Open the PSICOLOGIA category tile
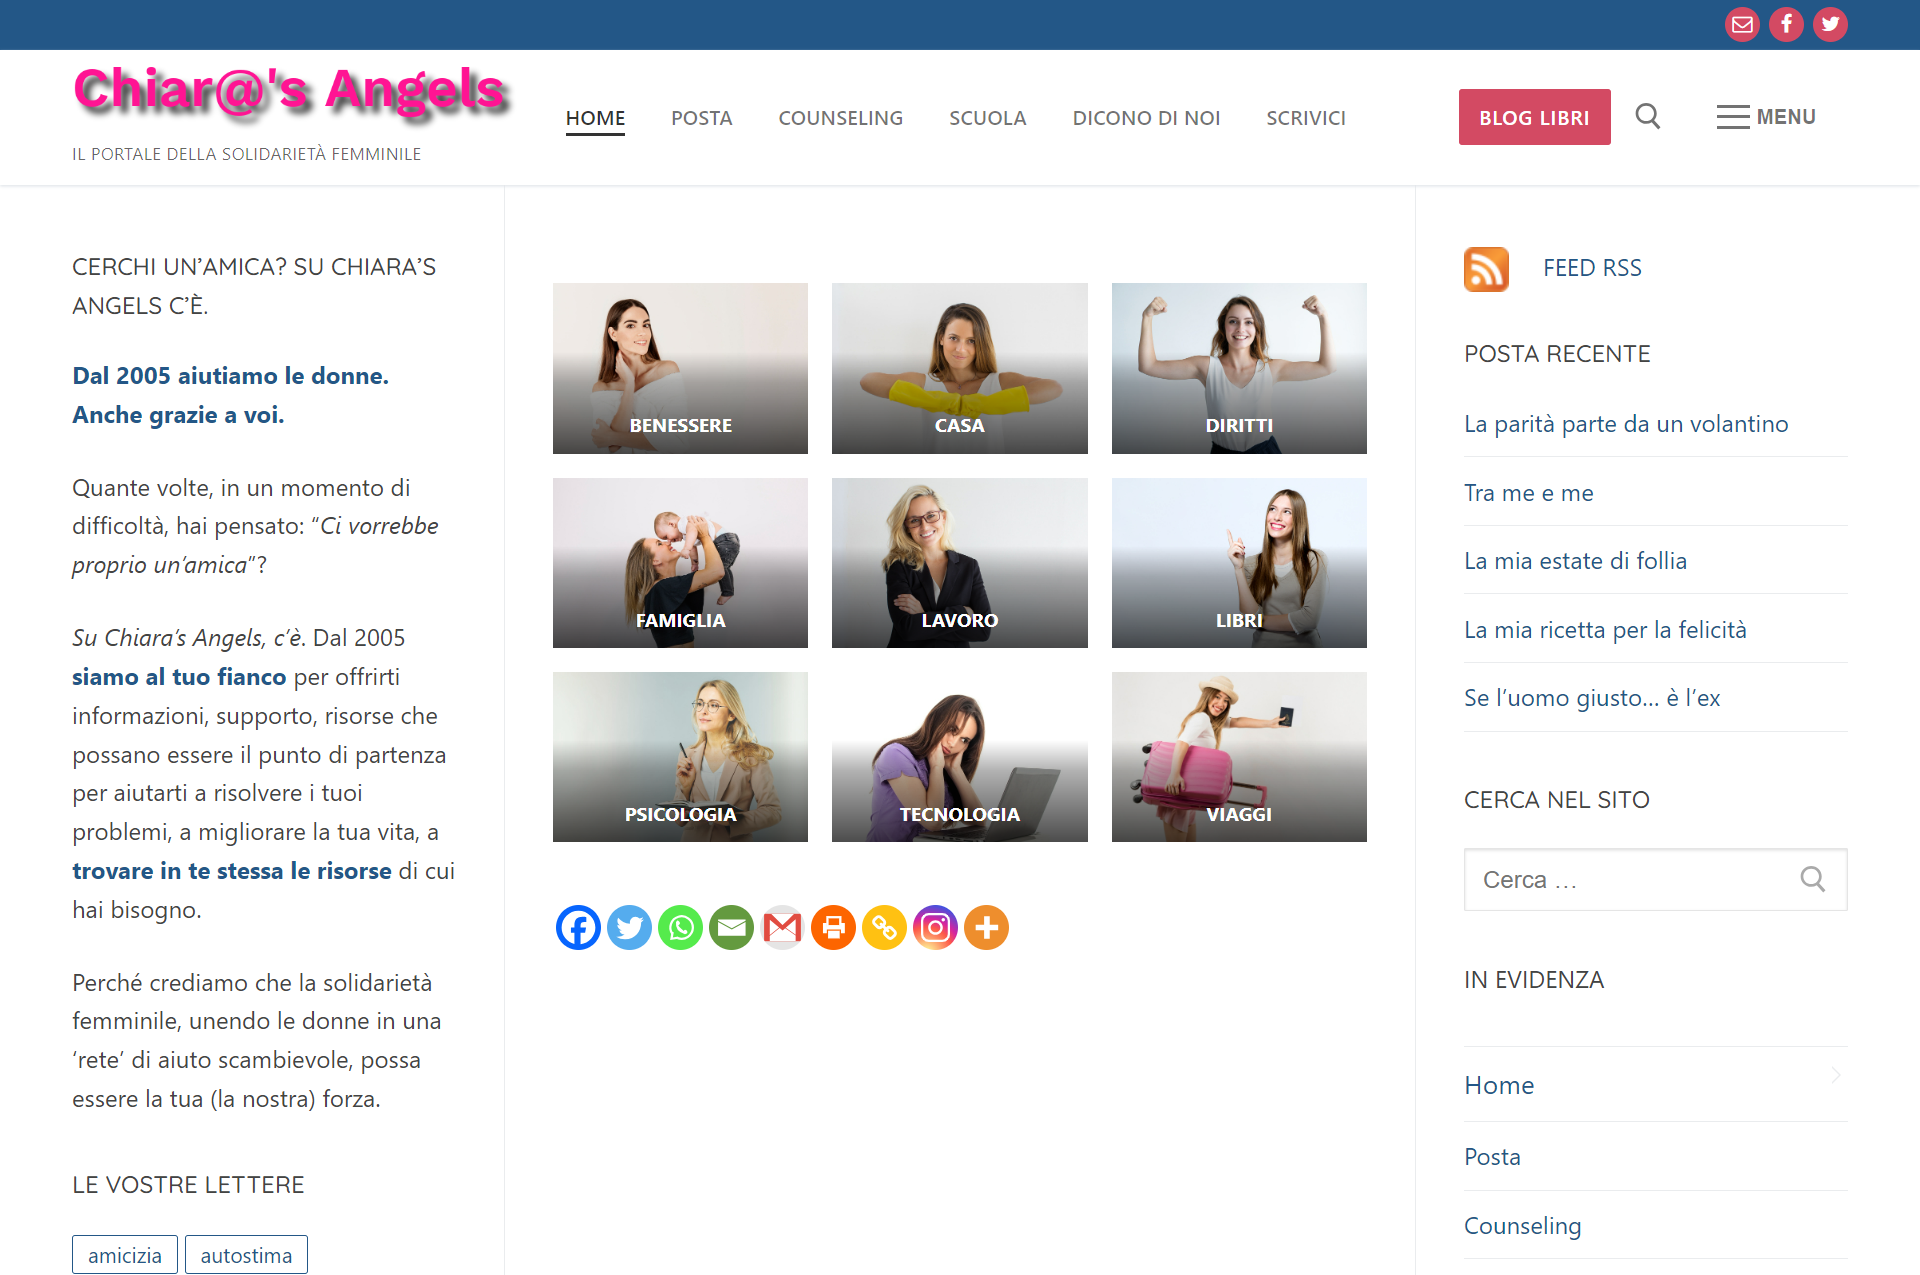1920x1275 pixels. 680,757
